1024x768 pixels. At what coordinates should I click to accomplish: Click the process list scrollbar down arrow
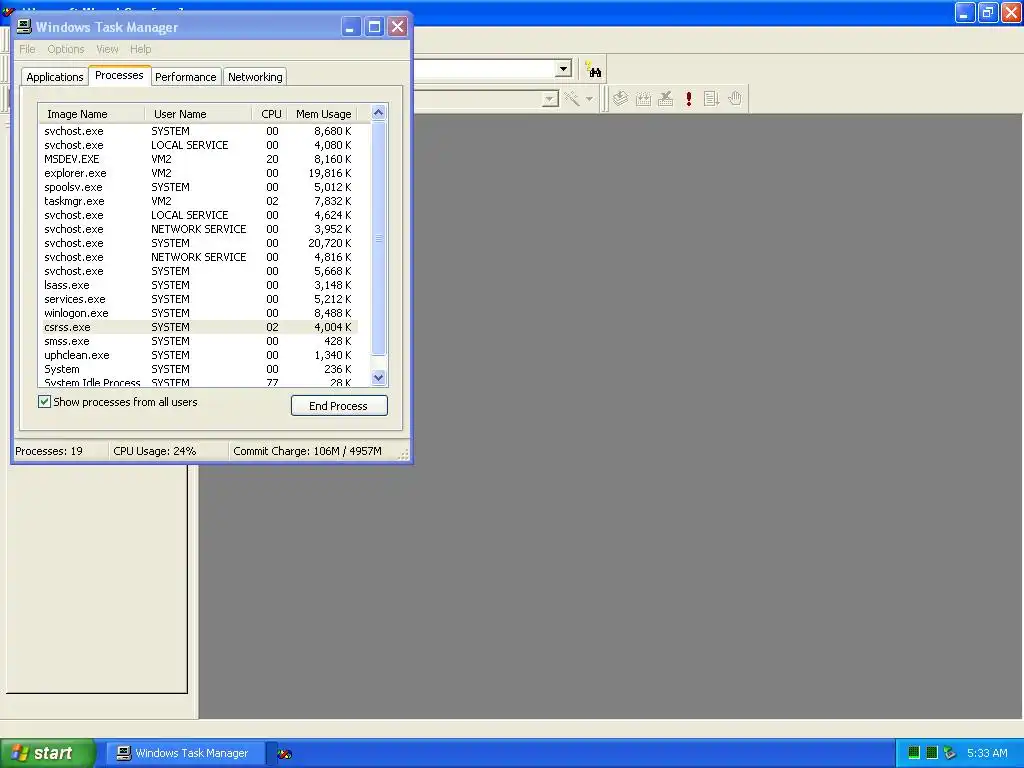coord(378,377)
